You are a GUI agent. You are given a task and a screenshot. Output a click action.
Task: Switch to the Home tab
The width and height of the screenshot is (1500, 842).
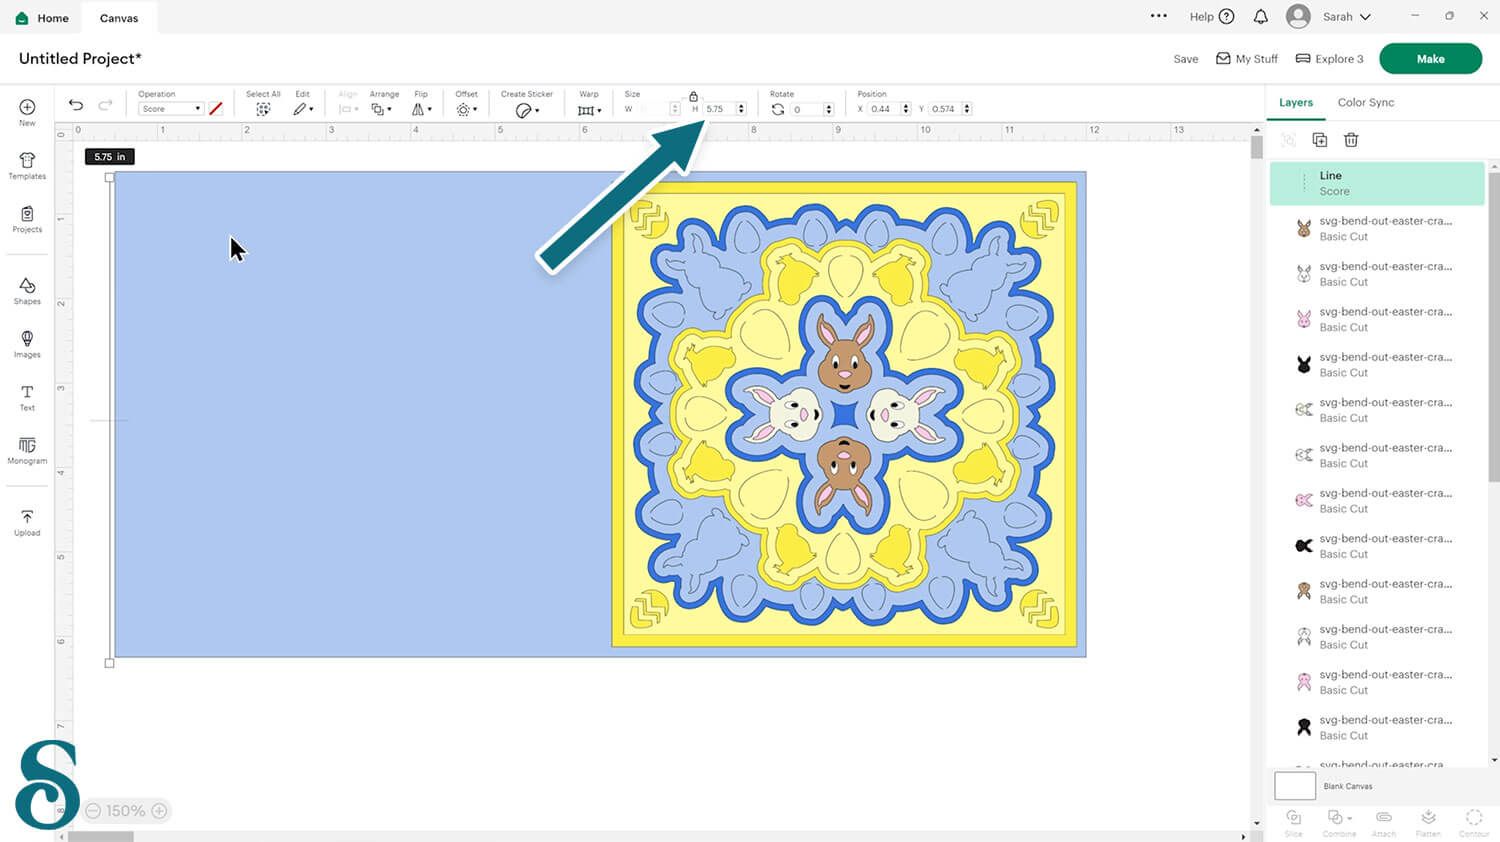[x=42, y=18]
